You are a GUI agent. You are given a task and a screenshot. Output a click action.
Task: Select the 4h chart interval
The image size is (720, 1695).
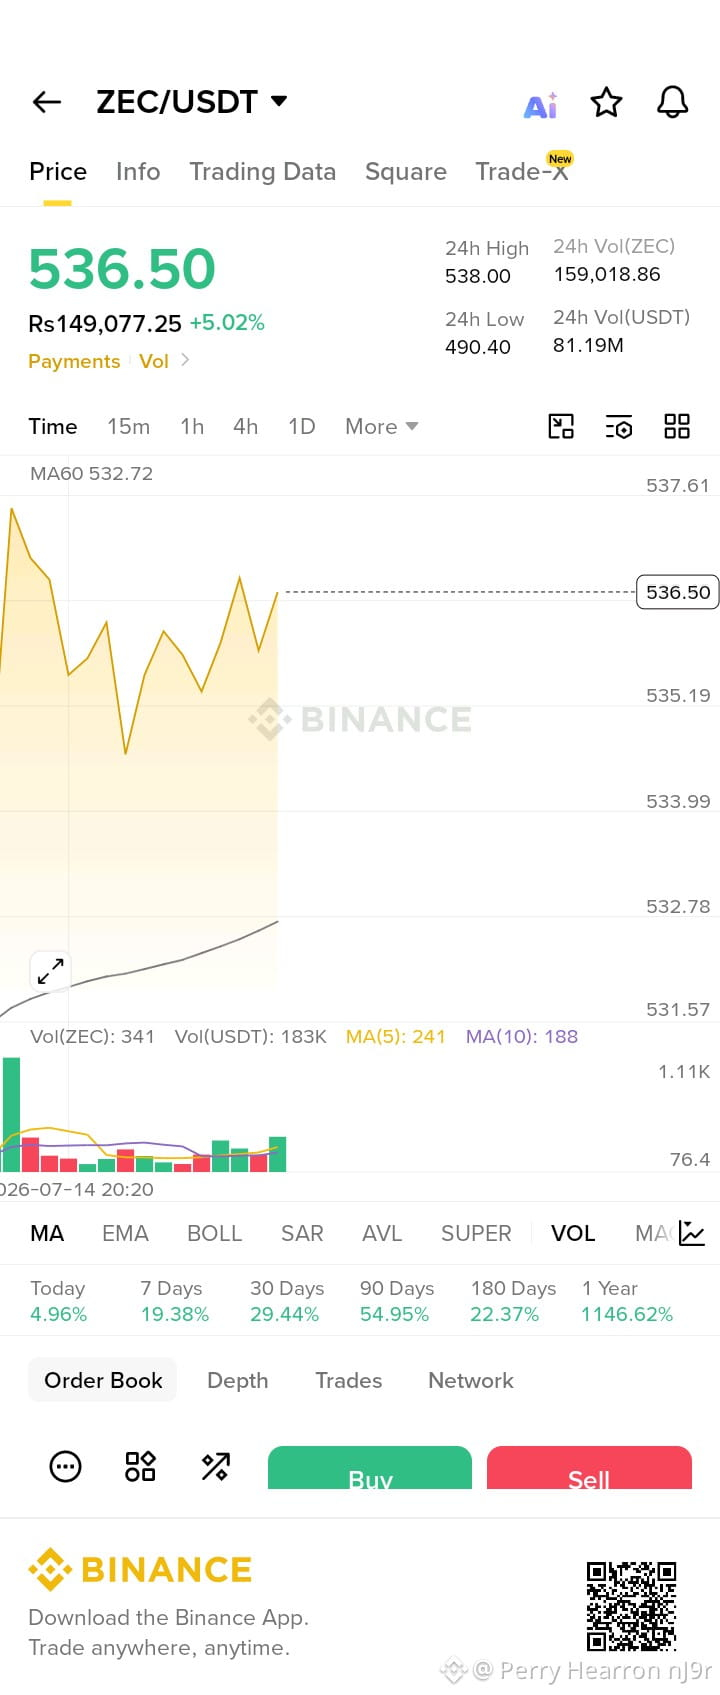[x=246, y=427]
